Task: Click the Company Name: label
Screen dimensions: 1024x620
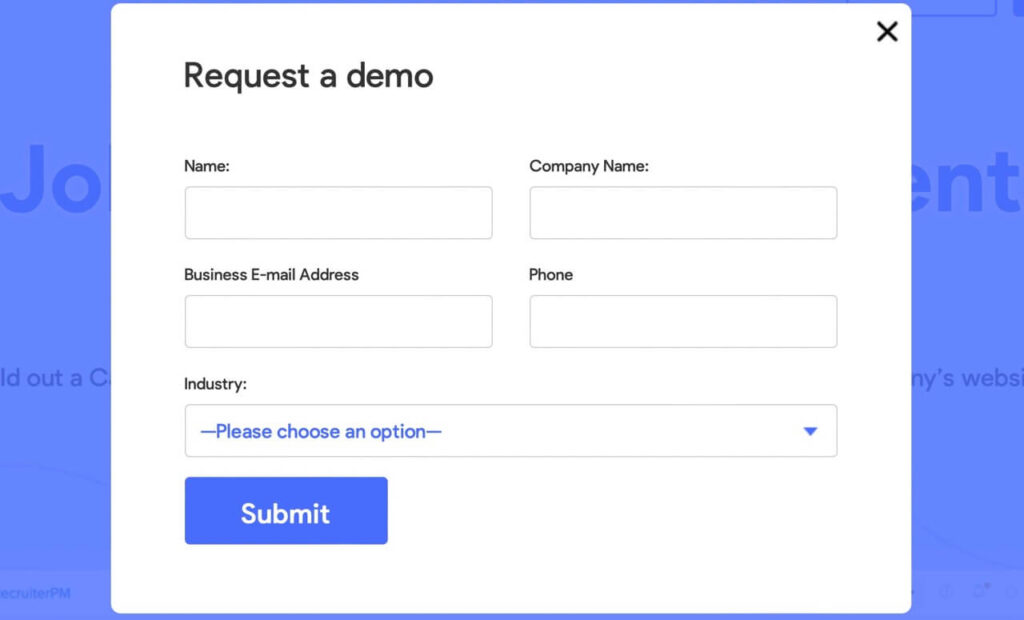Action: pos(589,166)
